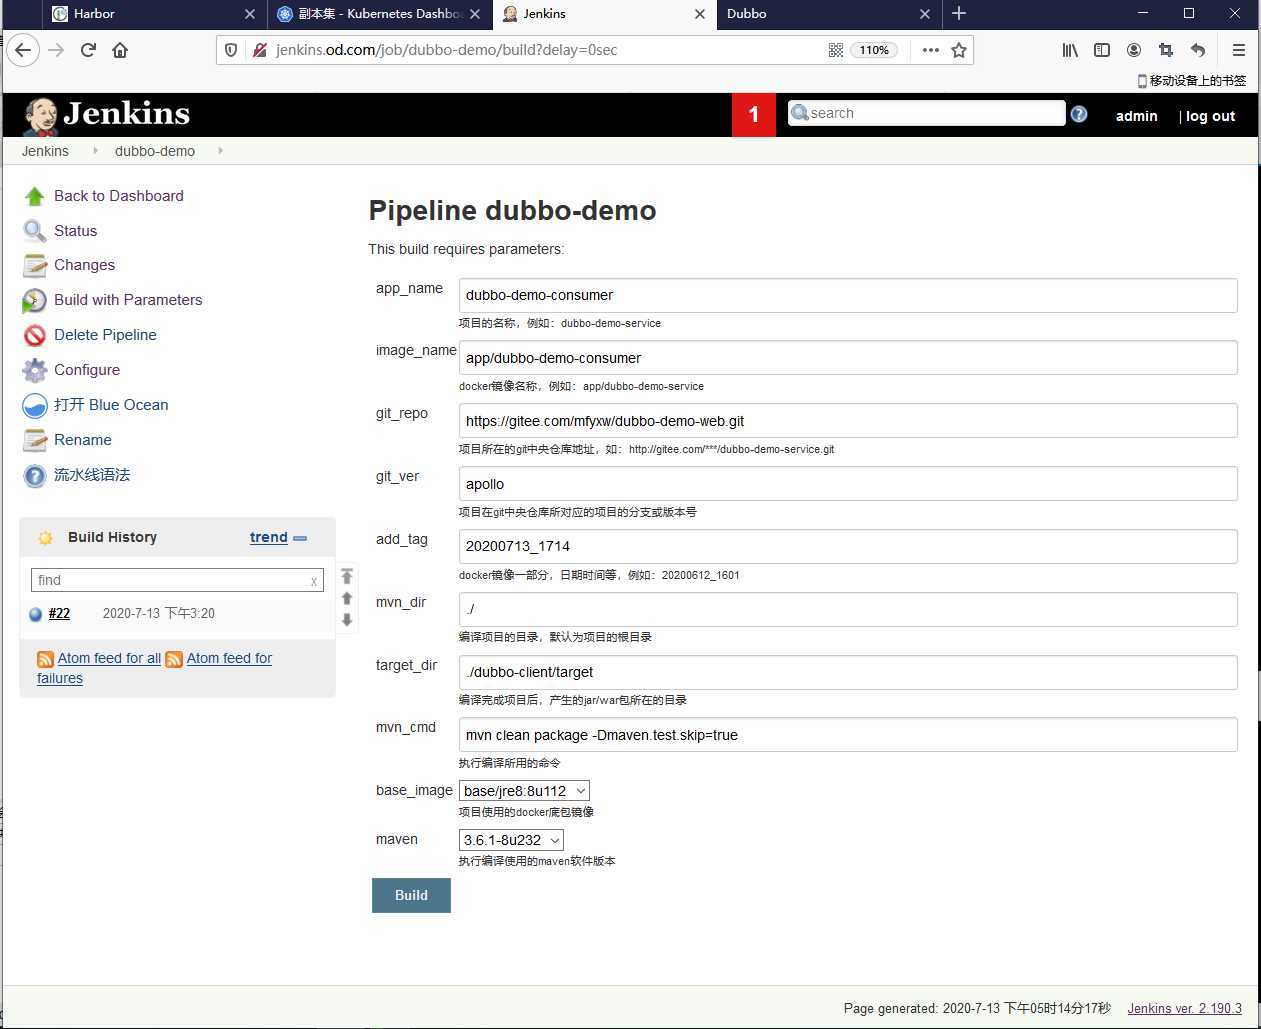Click the Jenkins search box
This screenshot has width=1261, height=1029.
pos(927,113)
